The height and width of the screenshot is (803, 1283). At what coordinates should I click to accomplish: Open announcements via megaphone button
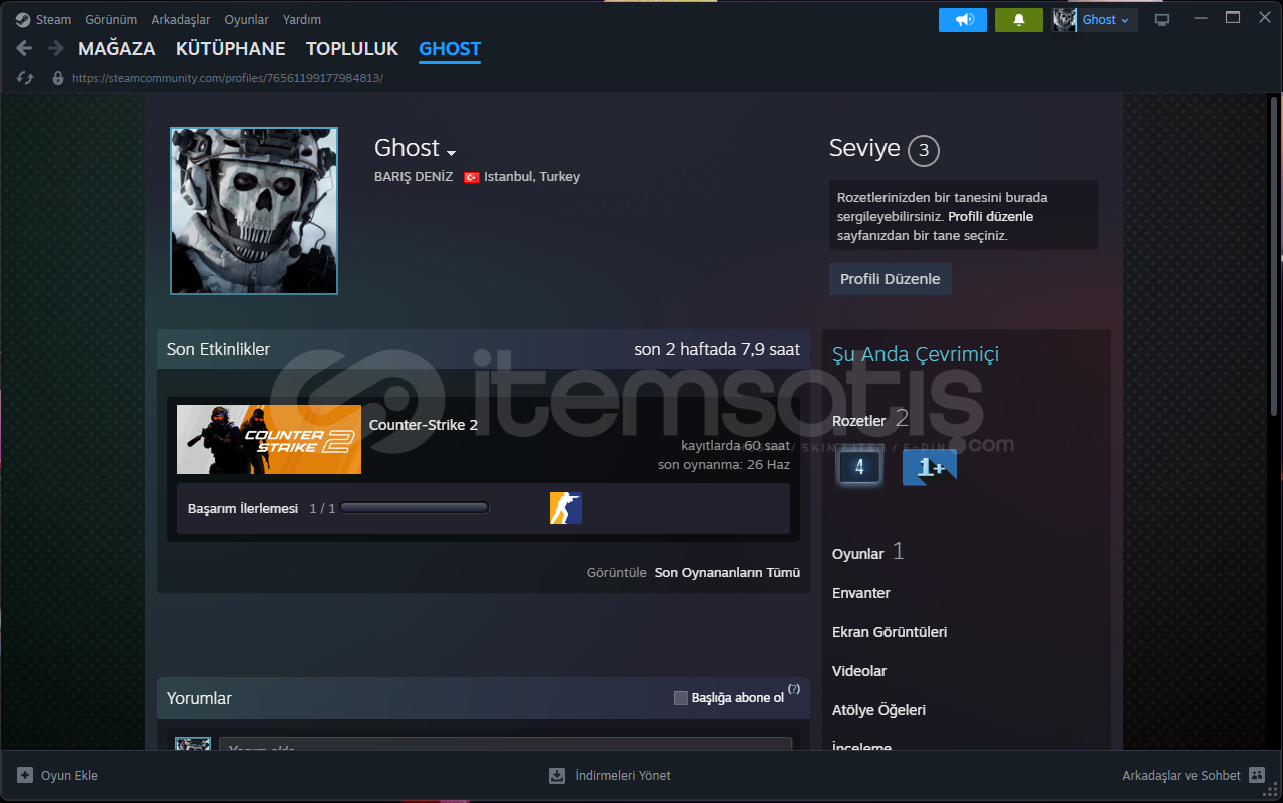point(963,19)
